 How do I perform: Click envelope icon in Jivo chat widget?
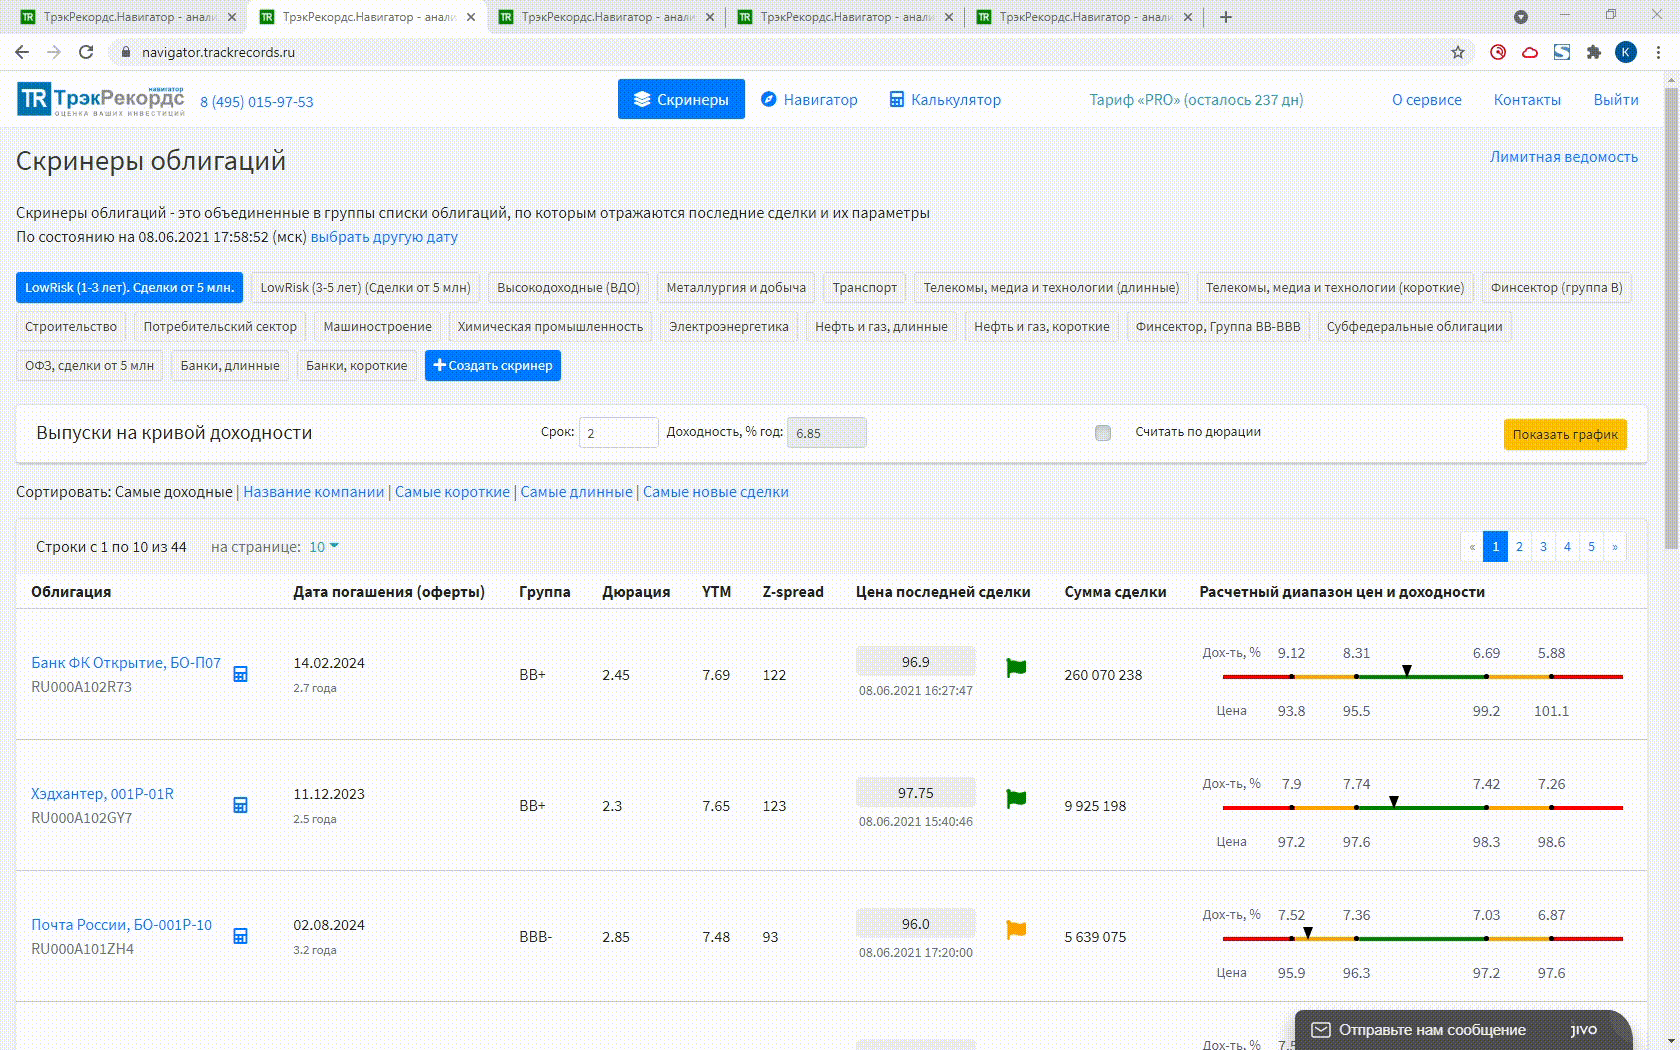click(x=1321, y=1029)
